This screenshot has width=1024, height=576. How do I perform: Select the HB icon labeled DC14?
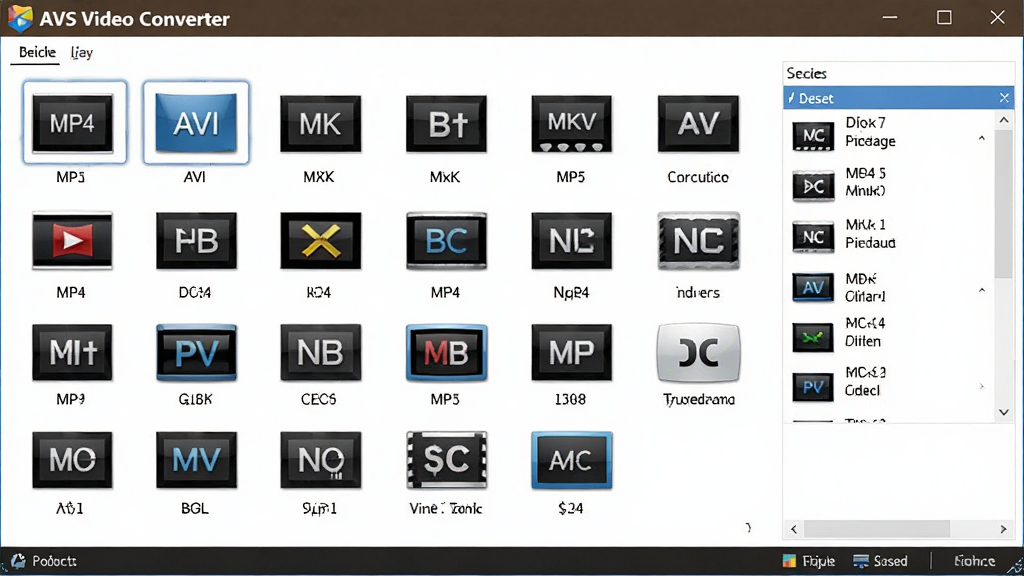pos(196,240)
